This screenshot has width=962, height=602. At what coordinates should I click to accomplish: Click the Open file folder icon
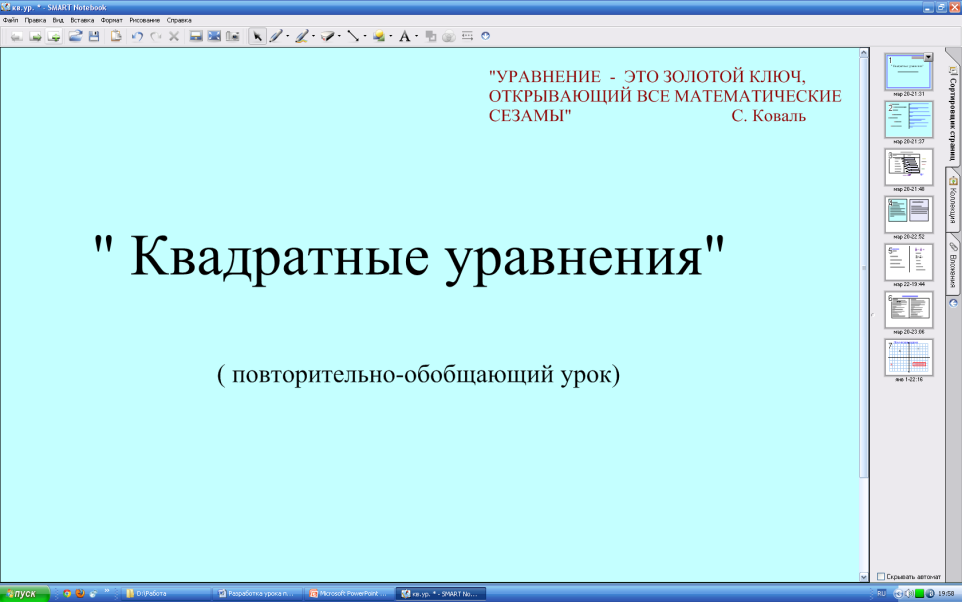tap(75, 36)
